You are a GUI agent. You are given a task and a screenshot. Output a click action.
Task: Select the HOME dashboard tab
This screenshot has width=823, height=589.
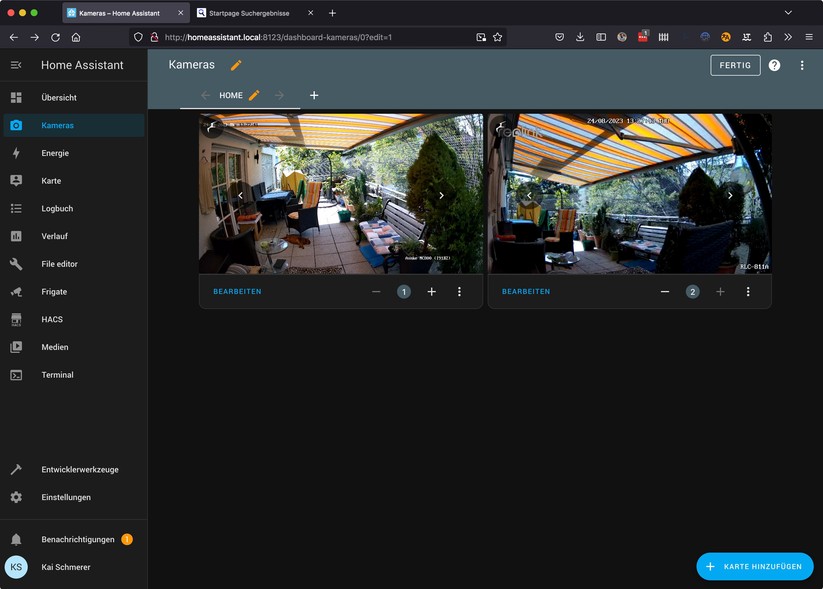231,95
